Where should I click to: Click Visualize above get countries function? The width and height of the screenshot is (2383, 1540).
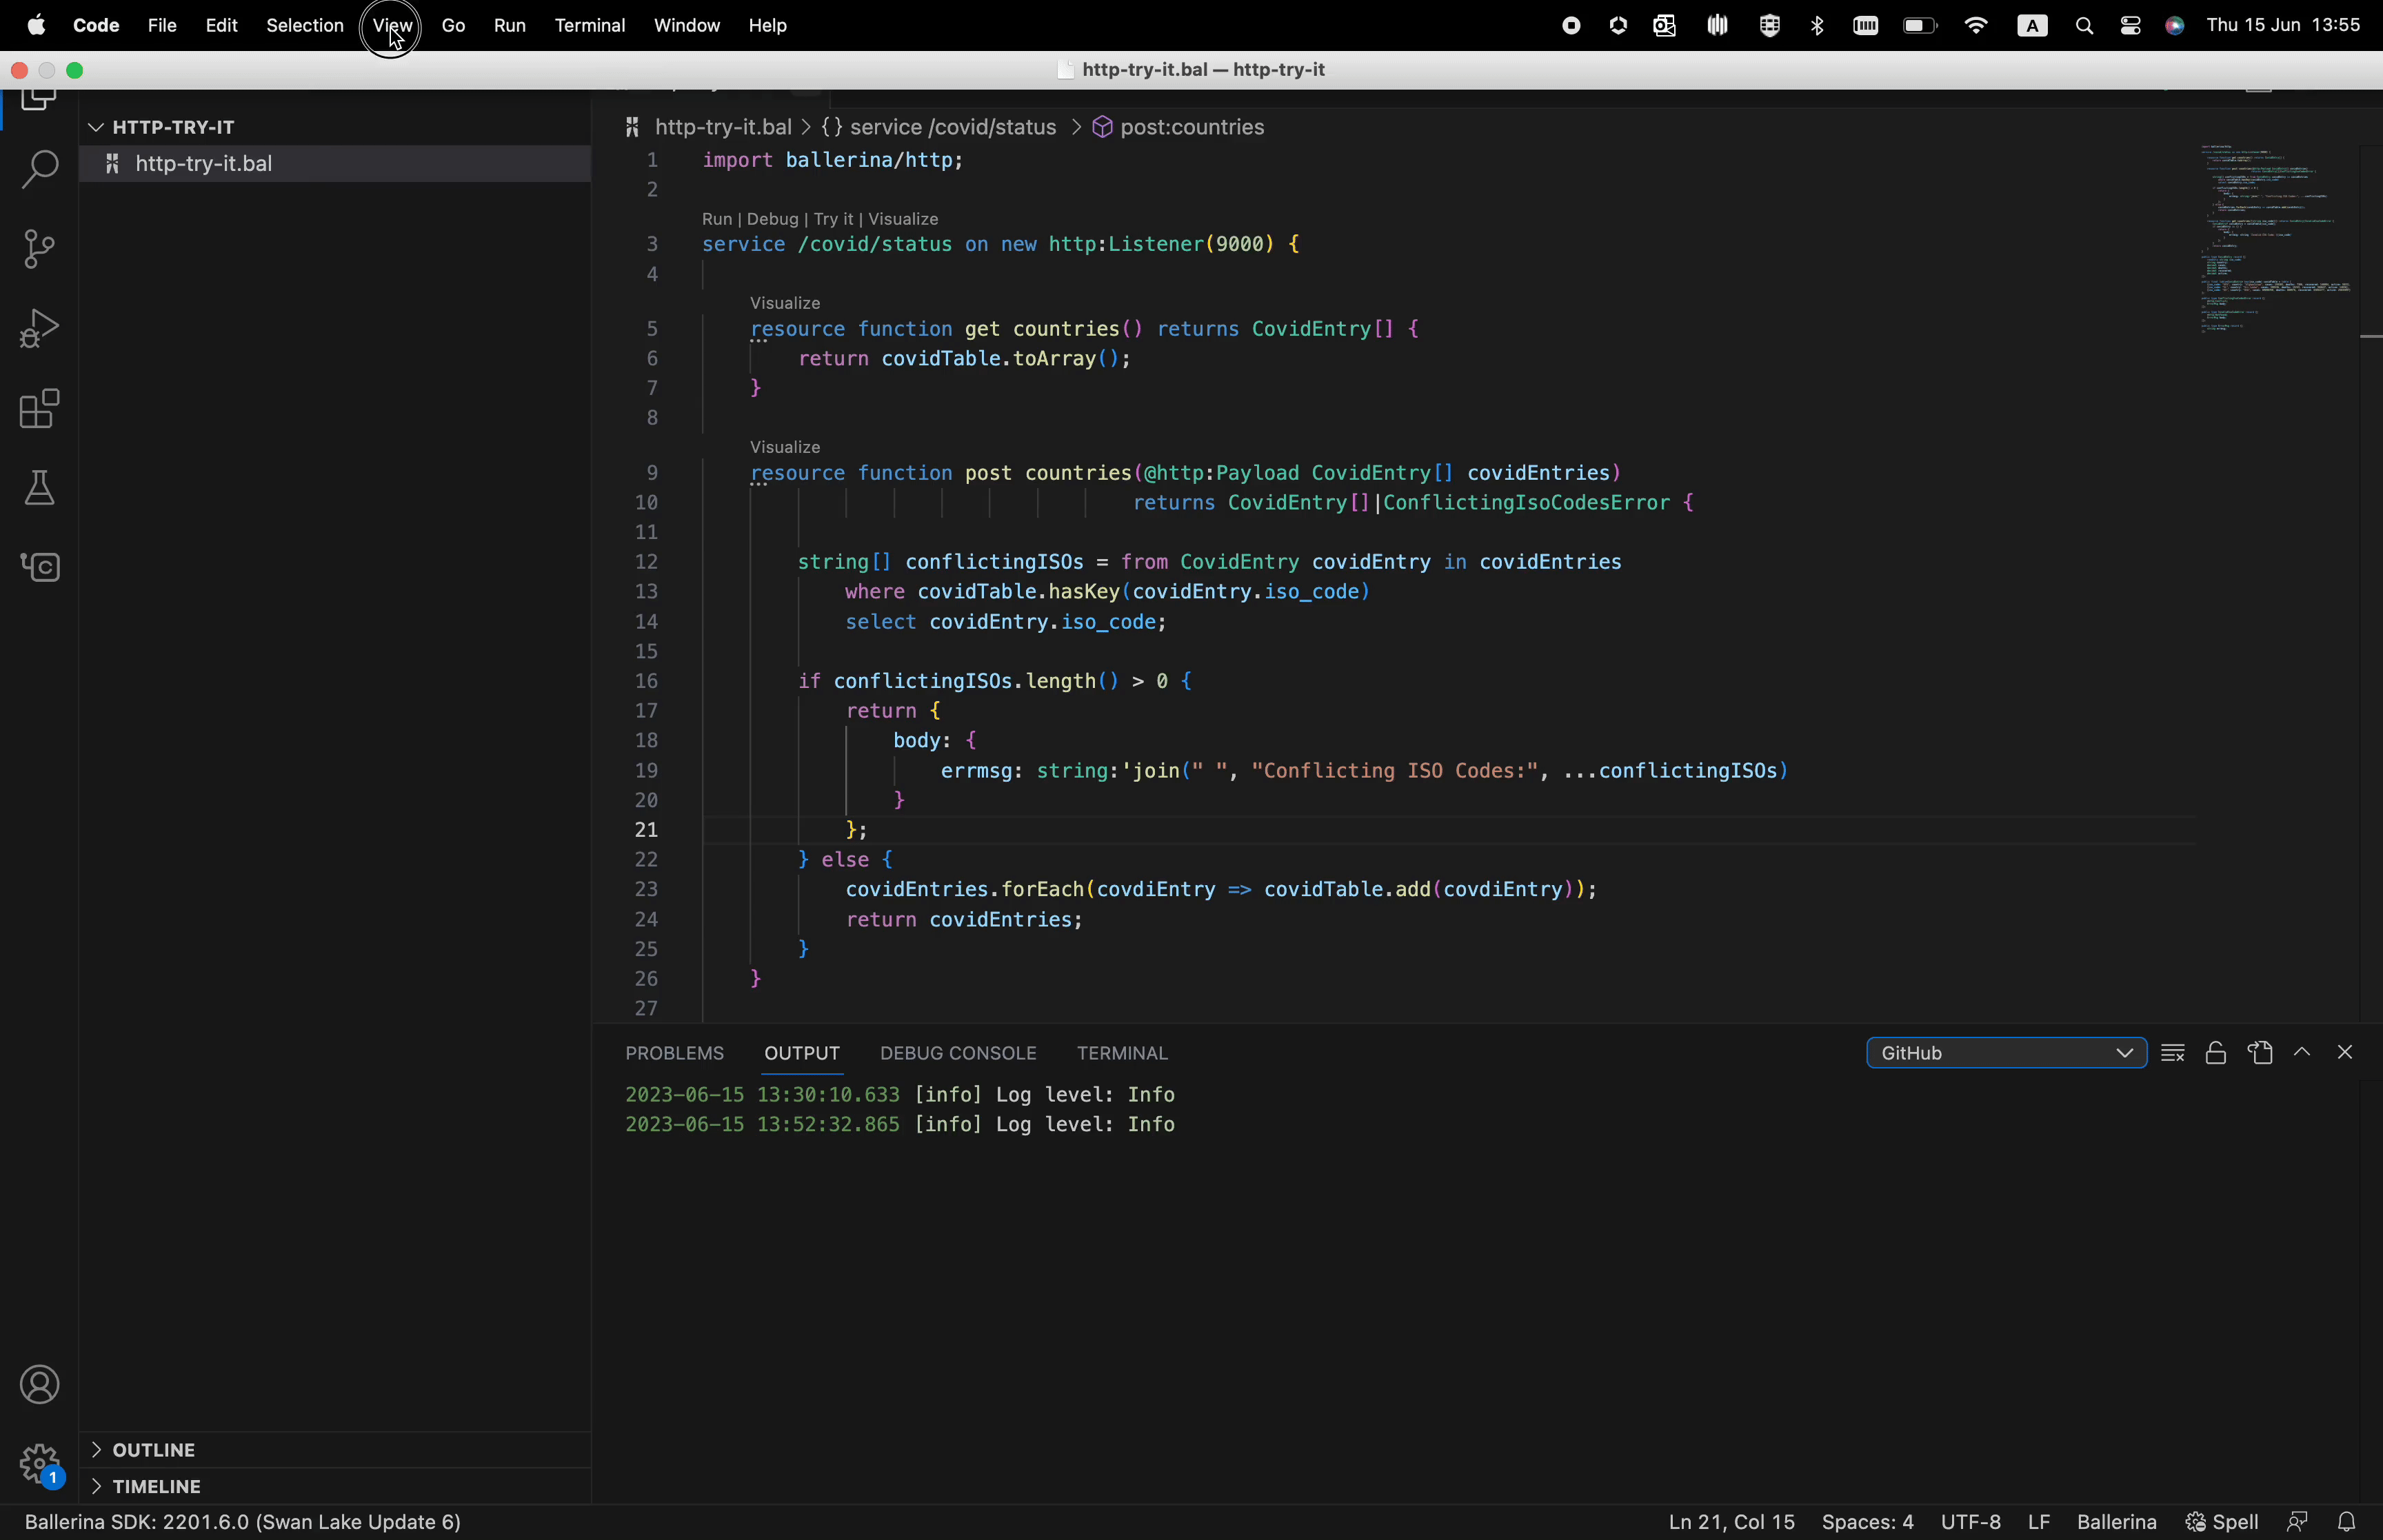click(785, 303)
